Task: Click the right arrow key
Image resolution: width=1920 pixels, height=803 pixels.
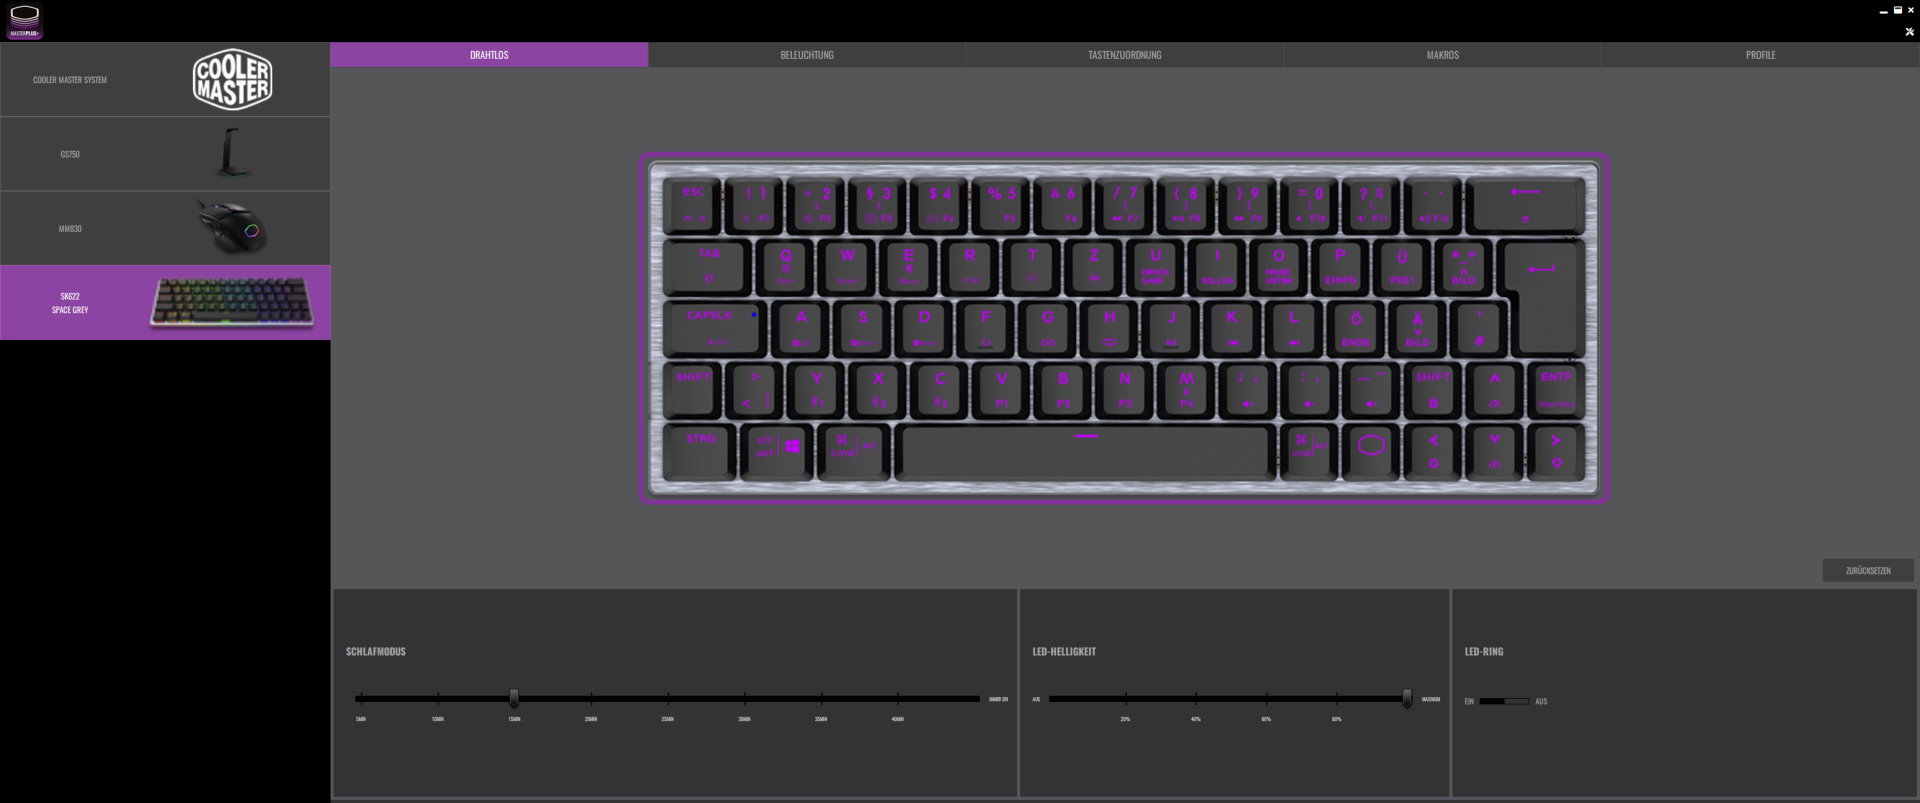Action: pyautogui.click(x=1556, y=451)
